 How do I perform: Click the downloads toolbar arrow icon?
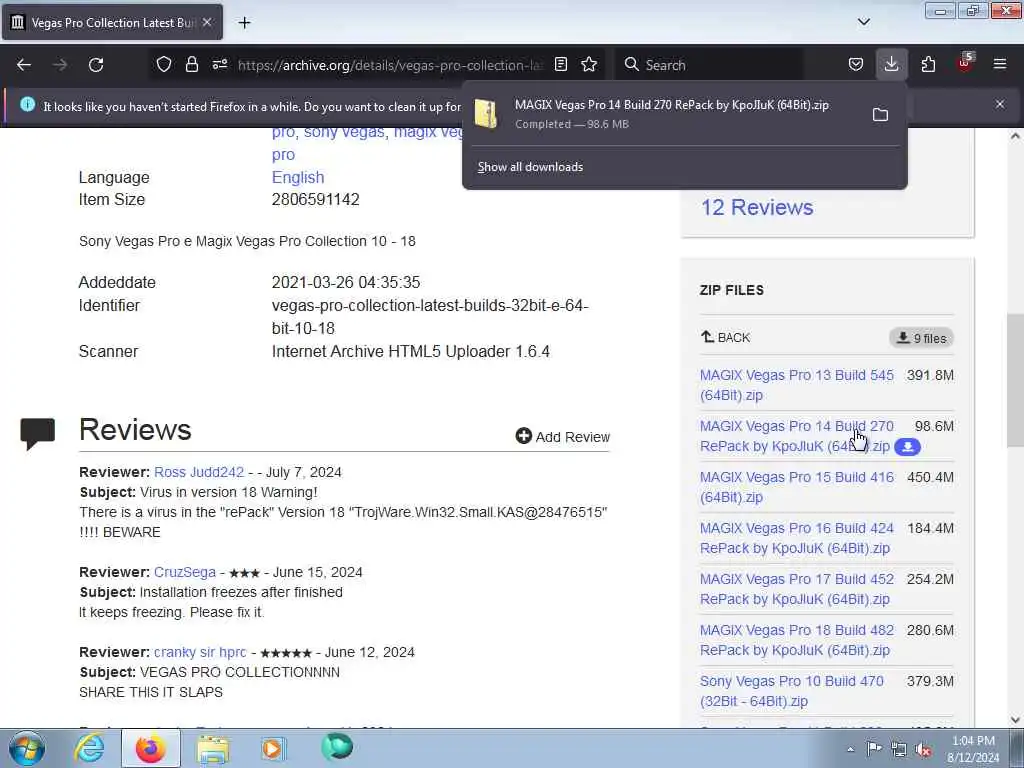coord(891,64)
